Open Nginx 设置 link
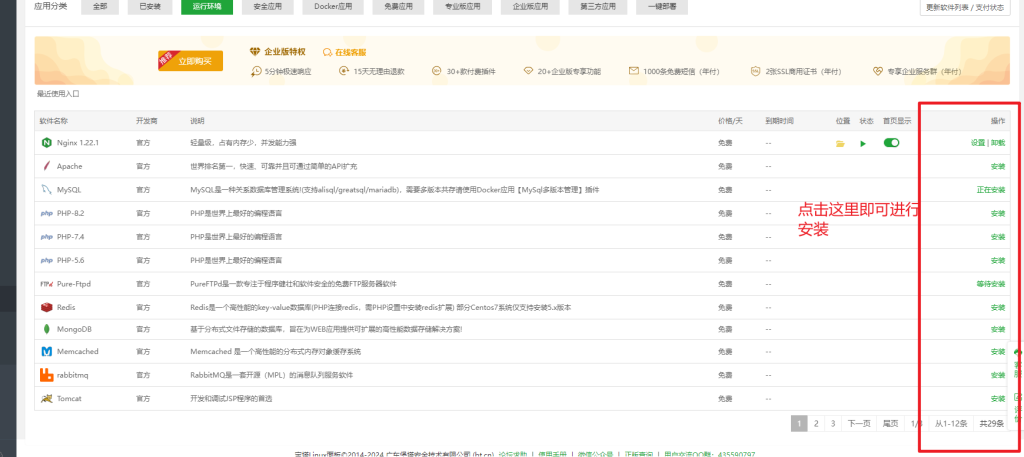Viewport: 1024px width, 457px height. 977,143
